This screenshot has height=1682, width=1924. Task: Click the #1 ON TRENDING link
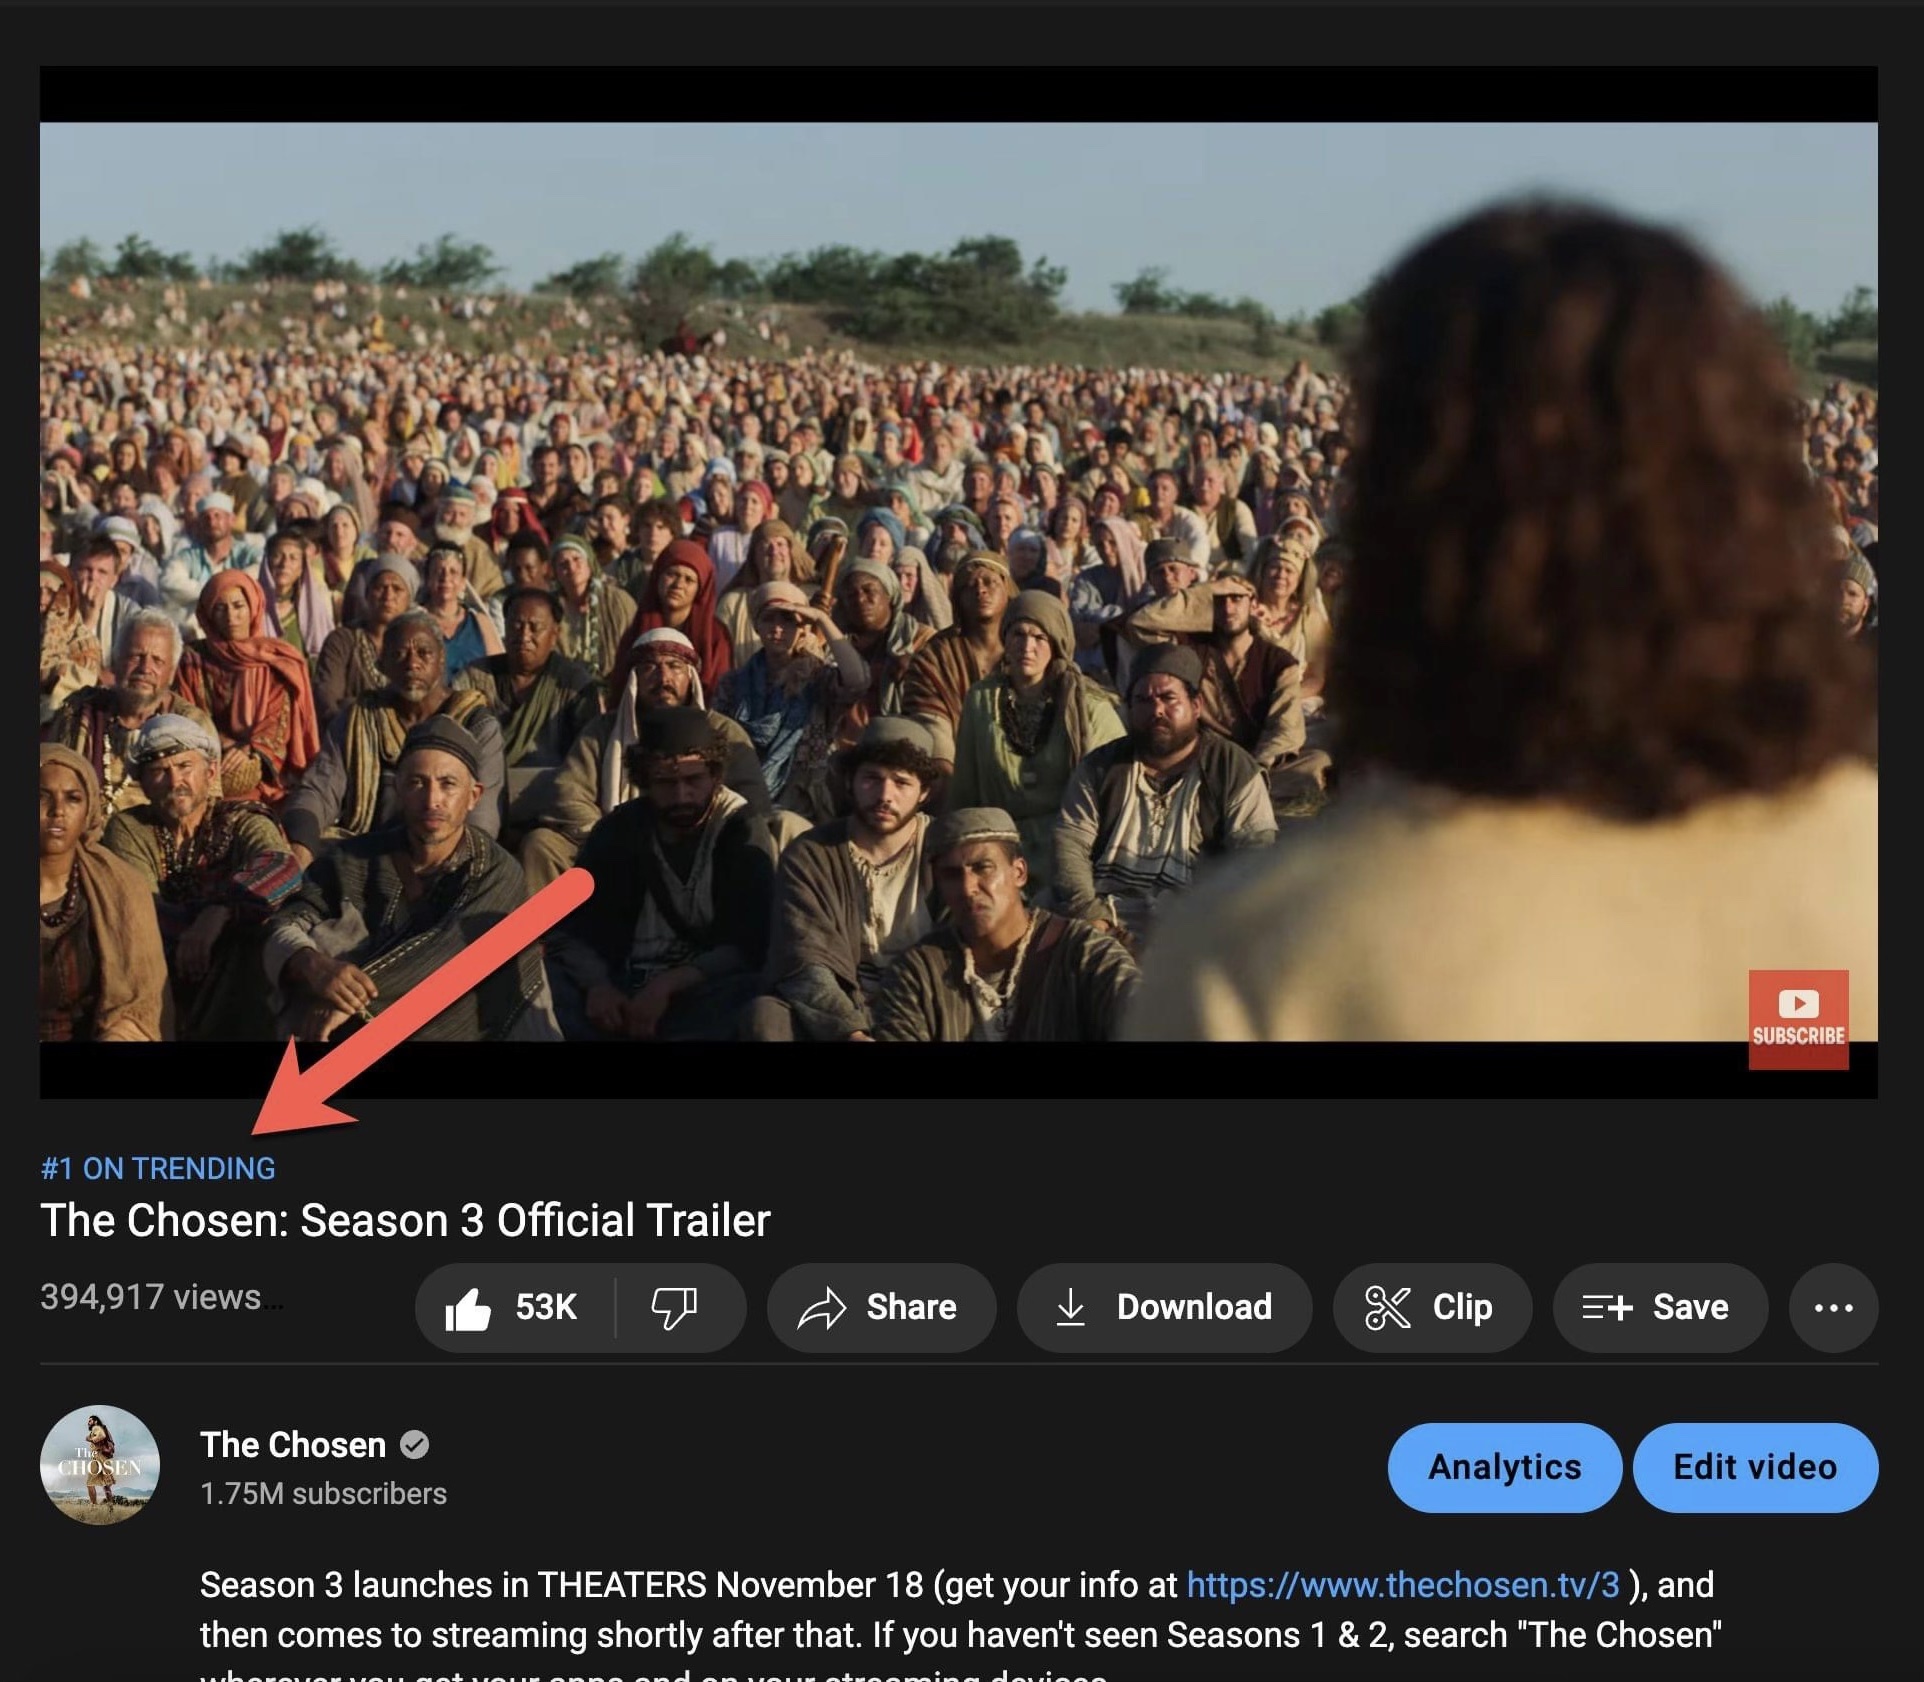(158, 1168)
